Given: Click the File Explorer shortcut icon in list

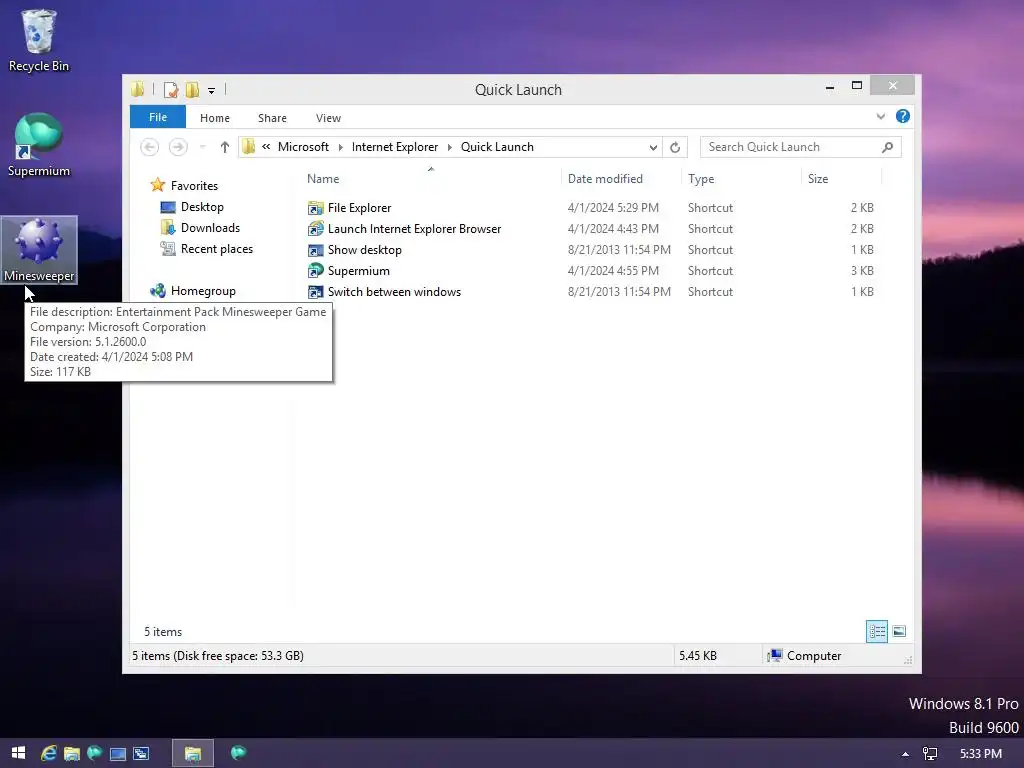Looking at the screenshot, I should tap(315, 208).
